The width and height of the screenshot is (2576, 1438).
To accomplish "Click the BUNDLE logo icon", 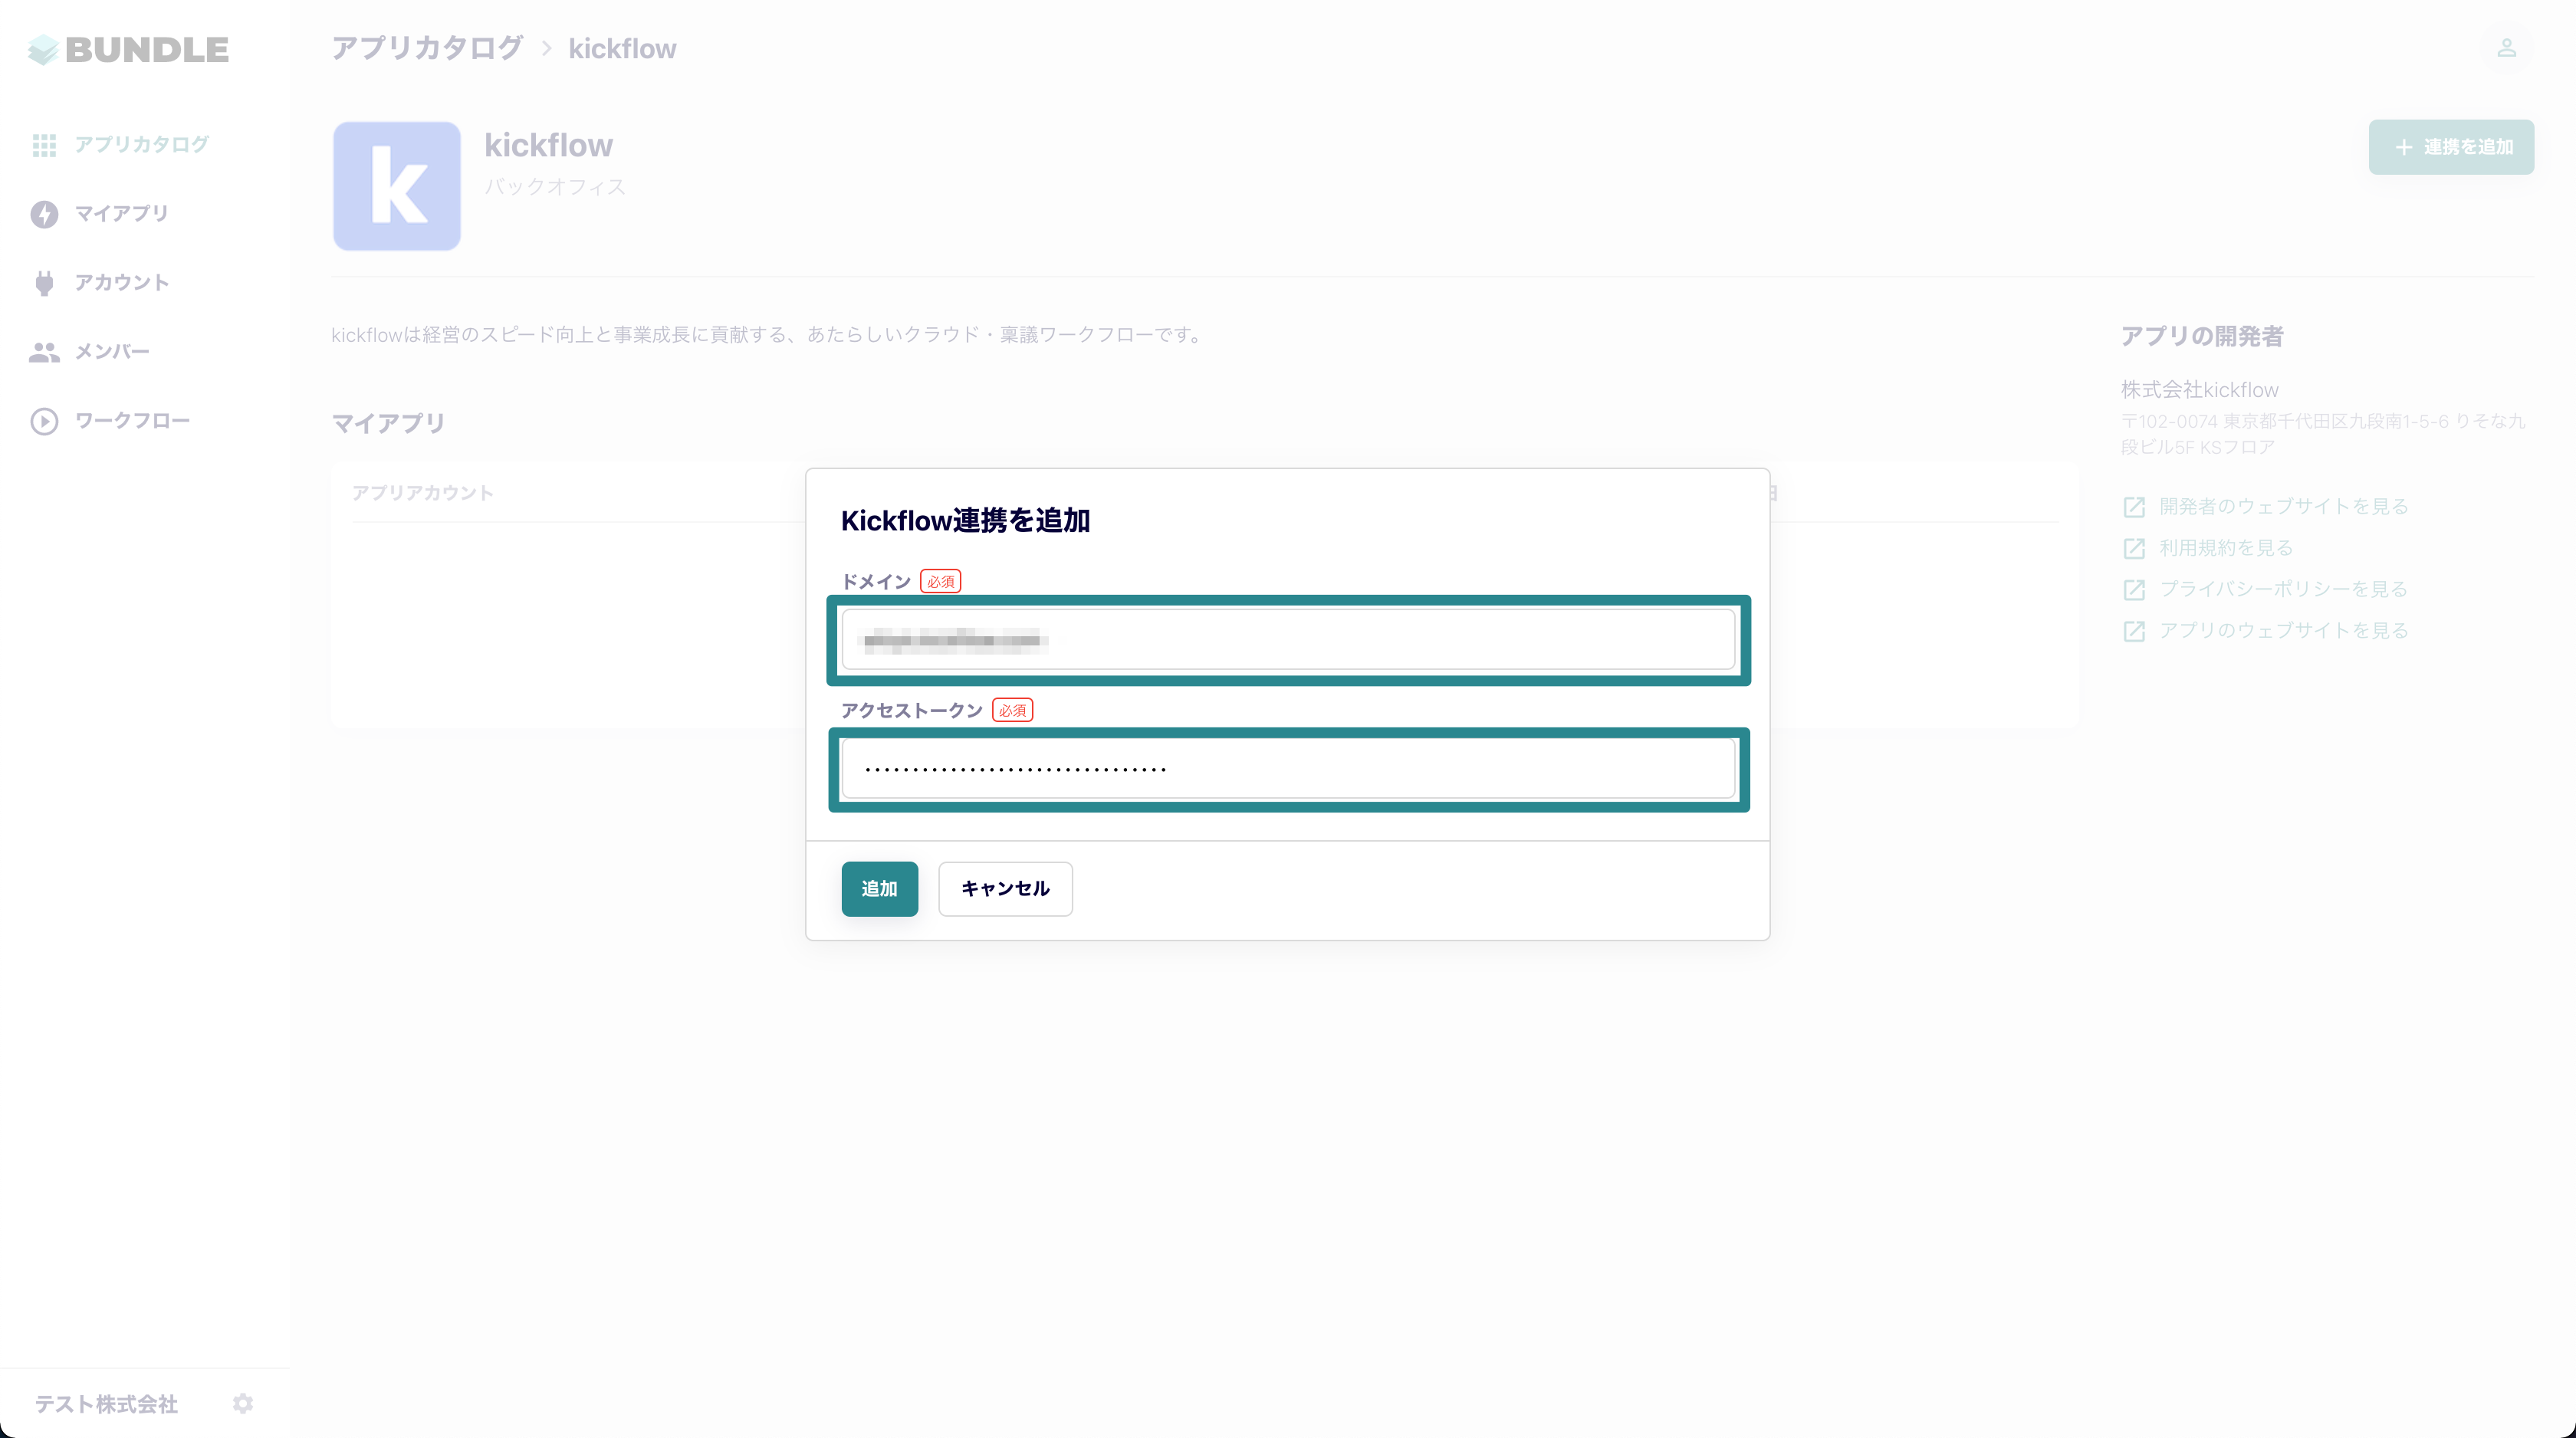I will click(x=43, y=49).
